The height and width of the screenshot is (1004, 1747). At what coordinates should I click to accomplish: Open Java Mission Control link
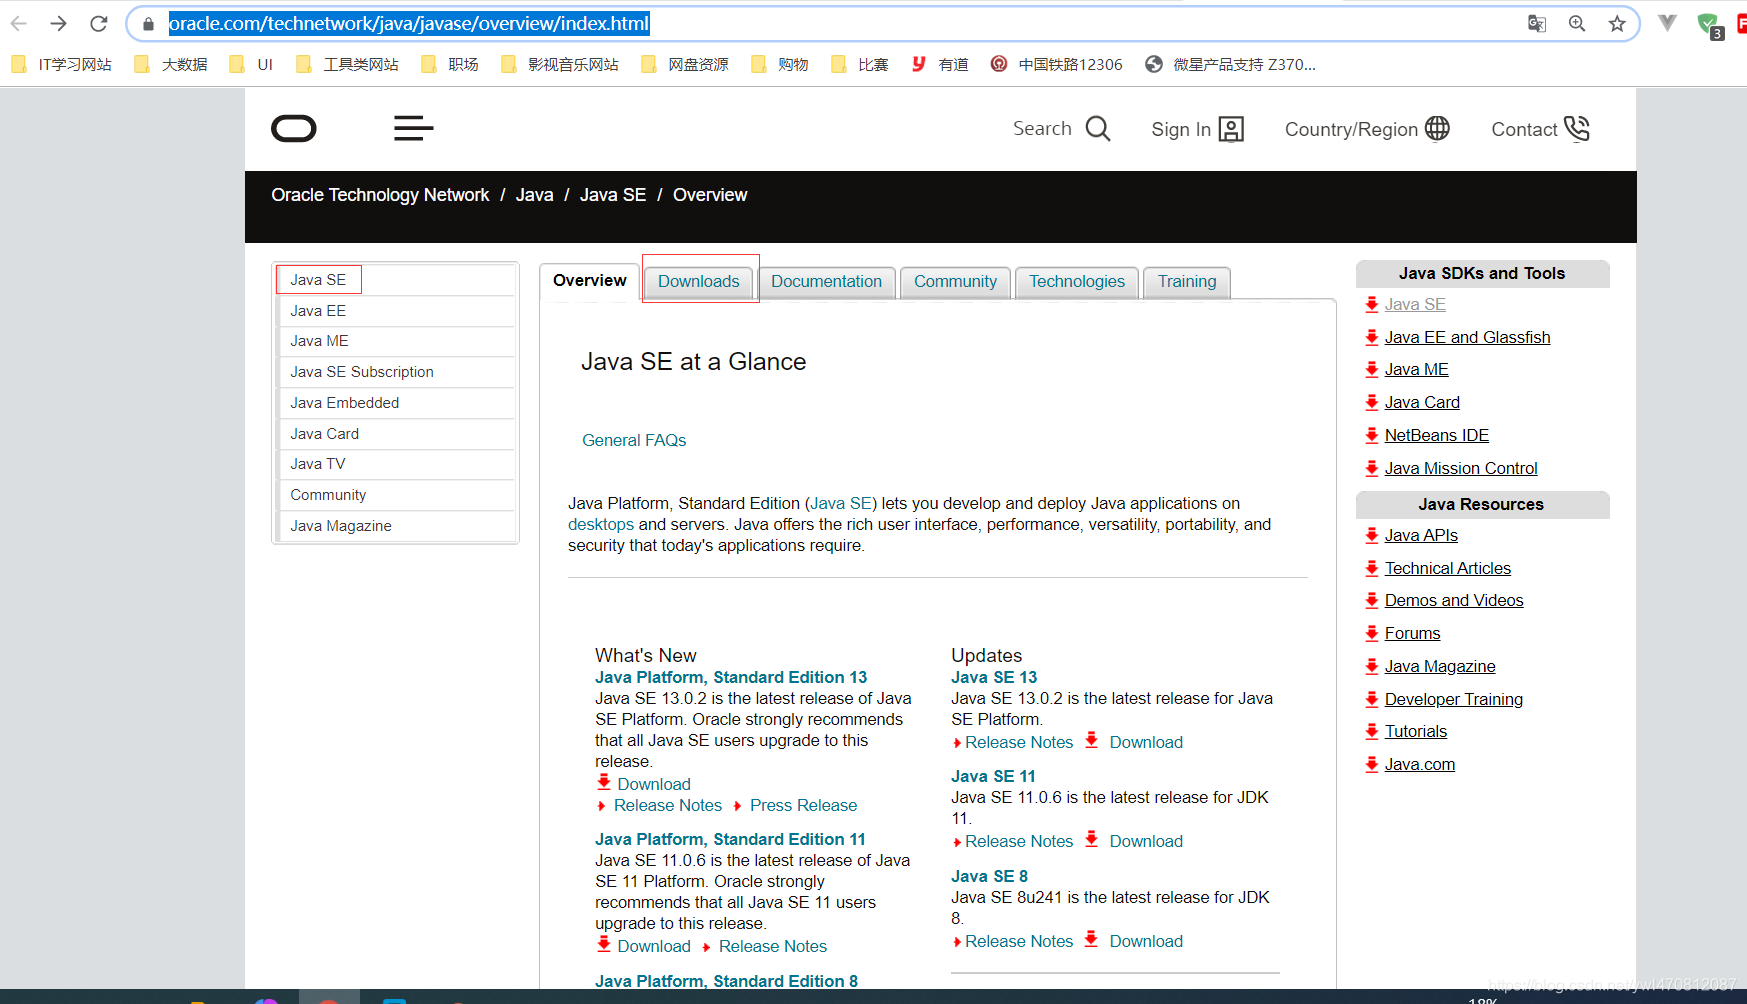click(x=1460, y=468)
